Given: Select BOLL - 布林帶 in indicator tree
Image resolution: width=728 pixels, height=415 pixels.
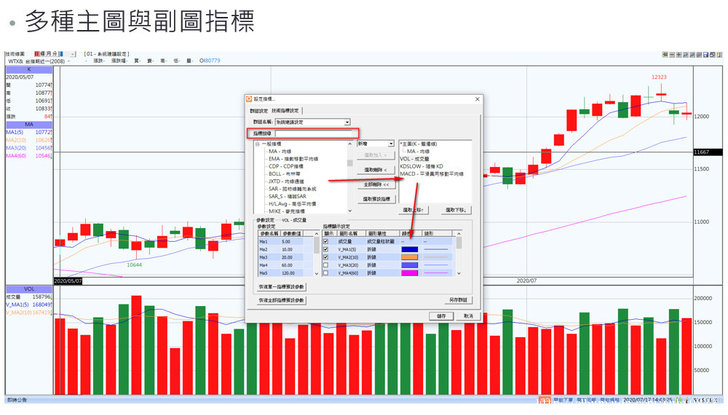Looking at the screenshot, I should tap(283, 172).
